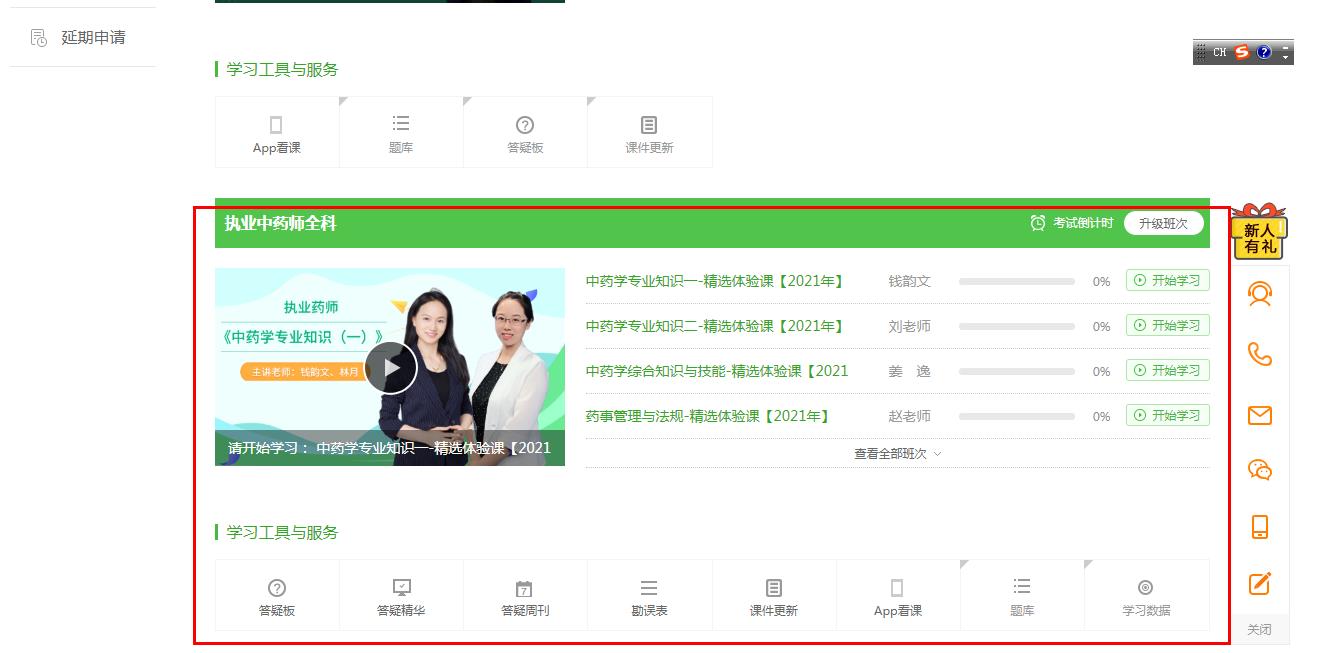Screen dimensions: 1318x653
Task: Click the email envelope icon in sidebar
Action: pyautogui.click(x=1260, y=415)
